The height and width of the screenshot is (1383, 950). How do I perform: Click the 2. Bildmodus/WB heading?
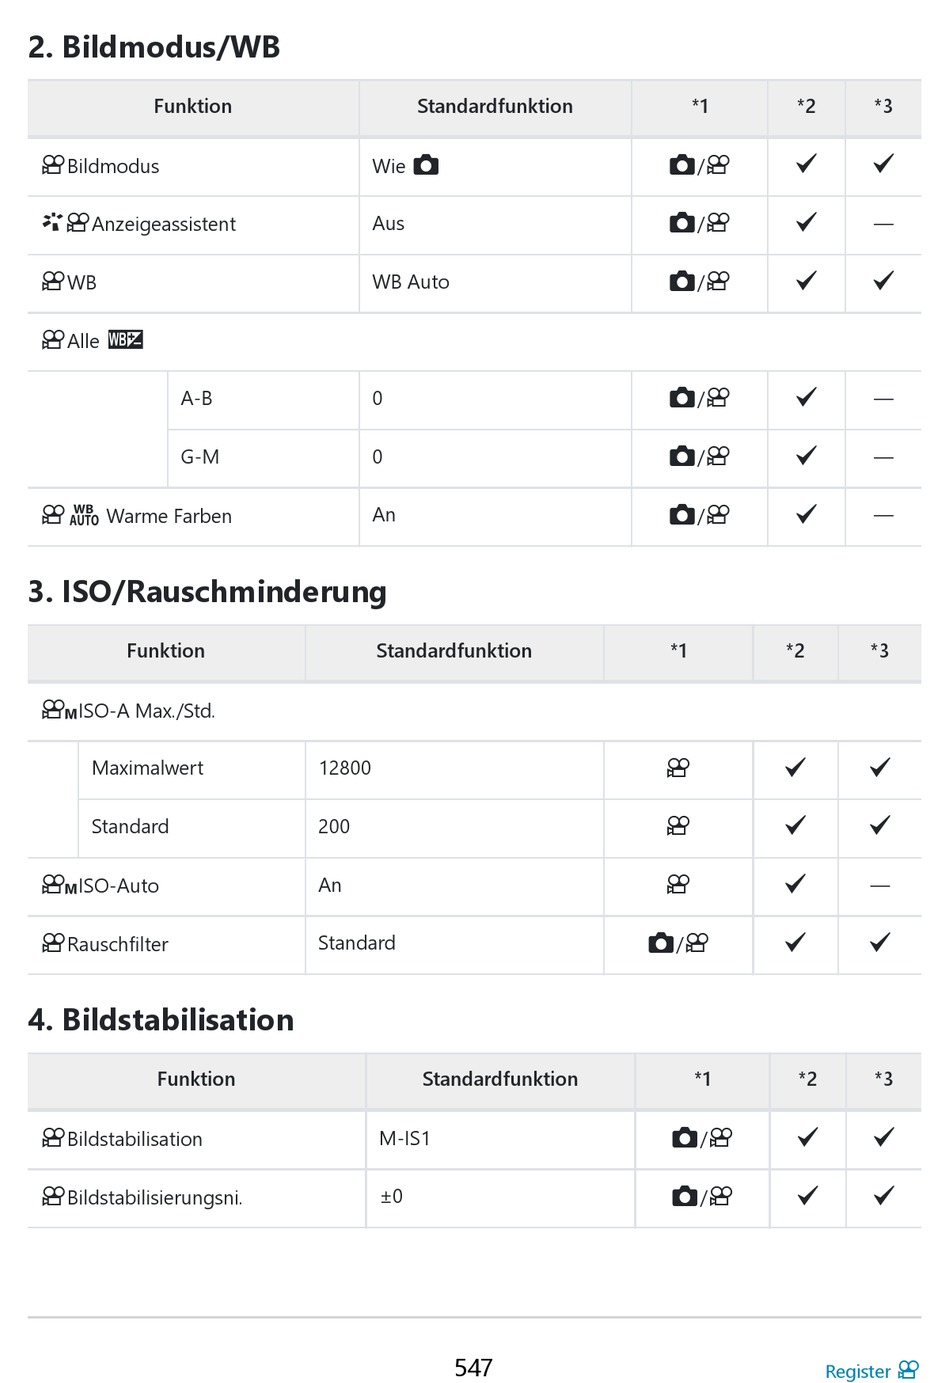[x=154, y=47]
